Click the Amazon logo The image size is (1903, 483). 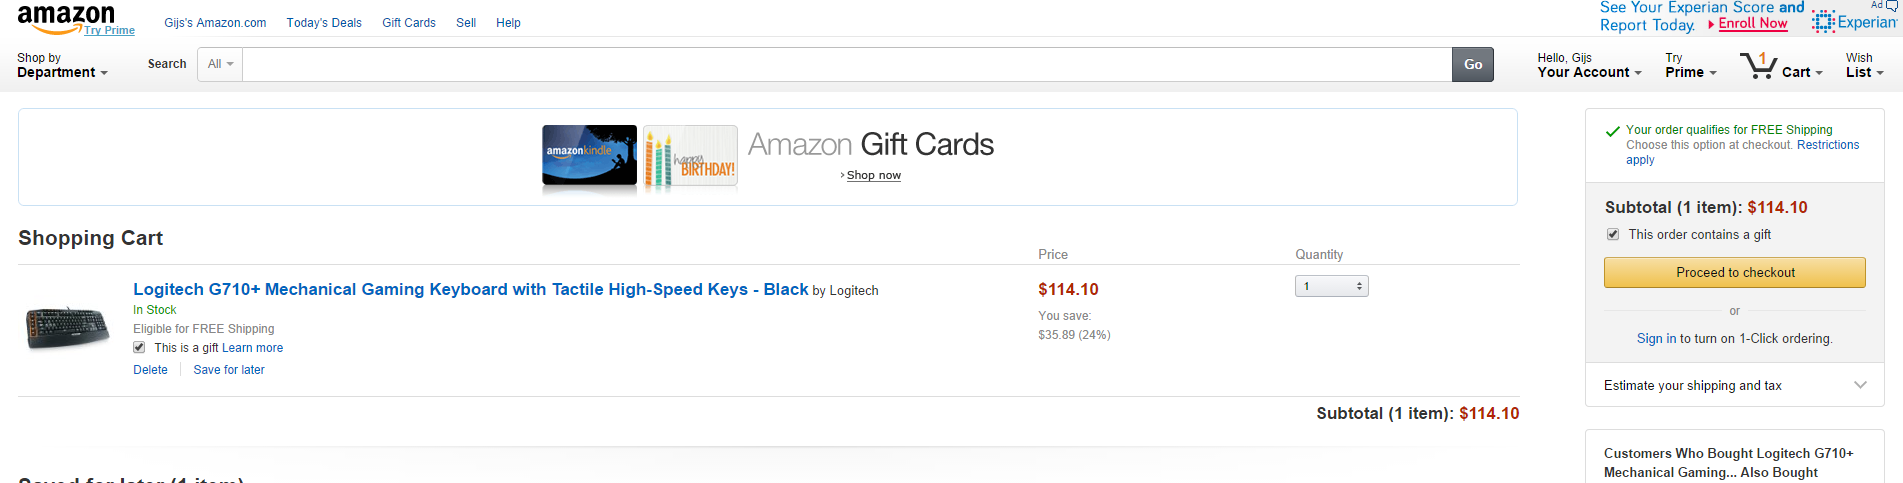[x=66, y=18]
